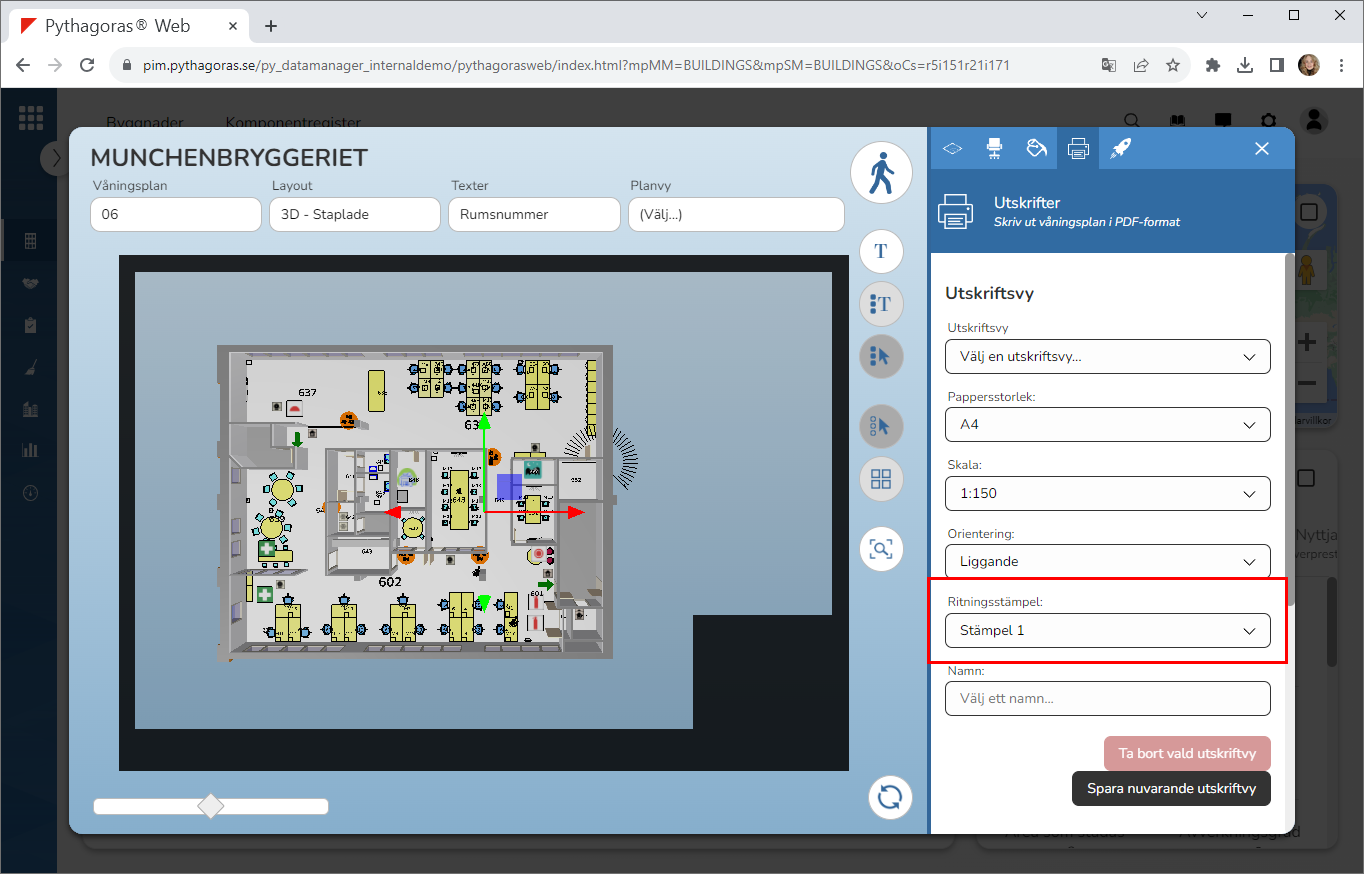
Task: Click the slider handle below the floor plan
Action: point(211,806)
